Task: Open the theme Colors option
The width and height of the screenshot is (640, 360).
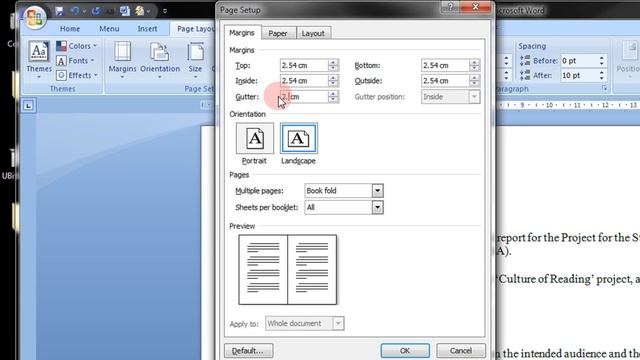Action: point(77,46)
